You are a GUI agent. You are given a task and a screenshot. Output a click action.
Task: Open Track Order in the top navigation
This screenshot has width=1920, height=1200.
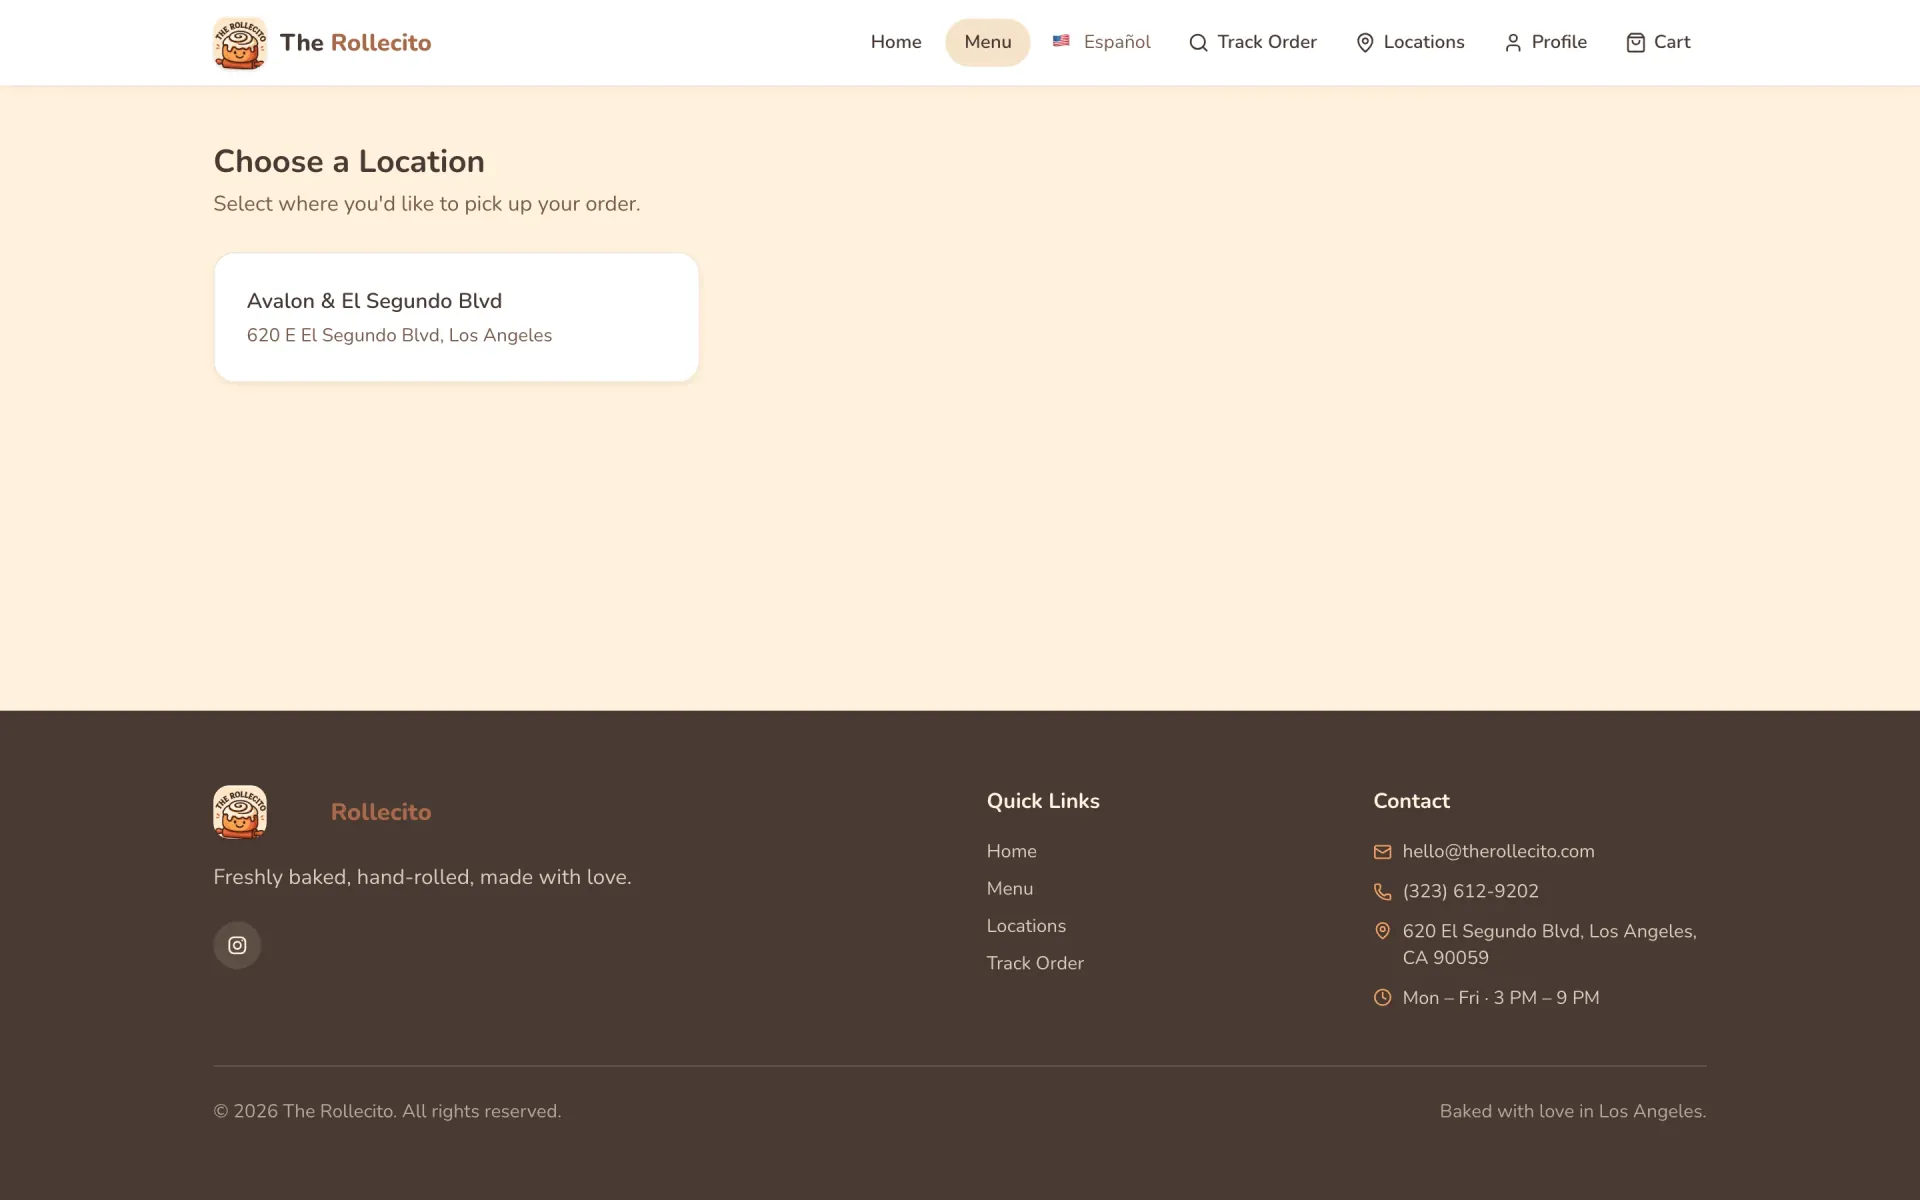(x=1252, y=42)
